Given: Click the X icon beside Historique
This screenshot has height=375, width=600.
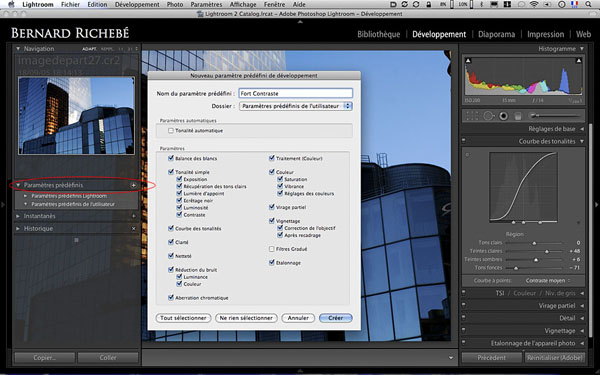Looking at the screenshot, I should [x=134, y=228].
